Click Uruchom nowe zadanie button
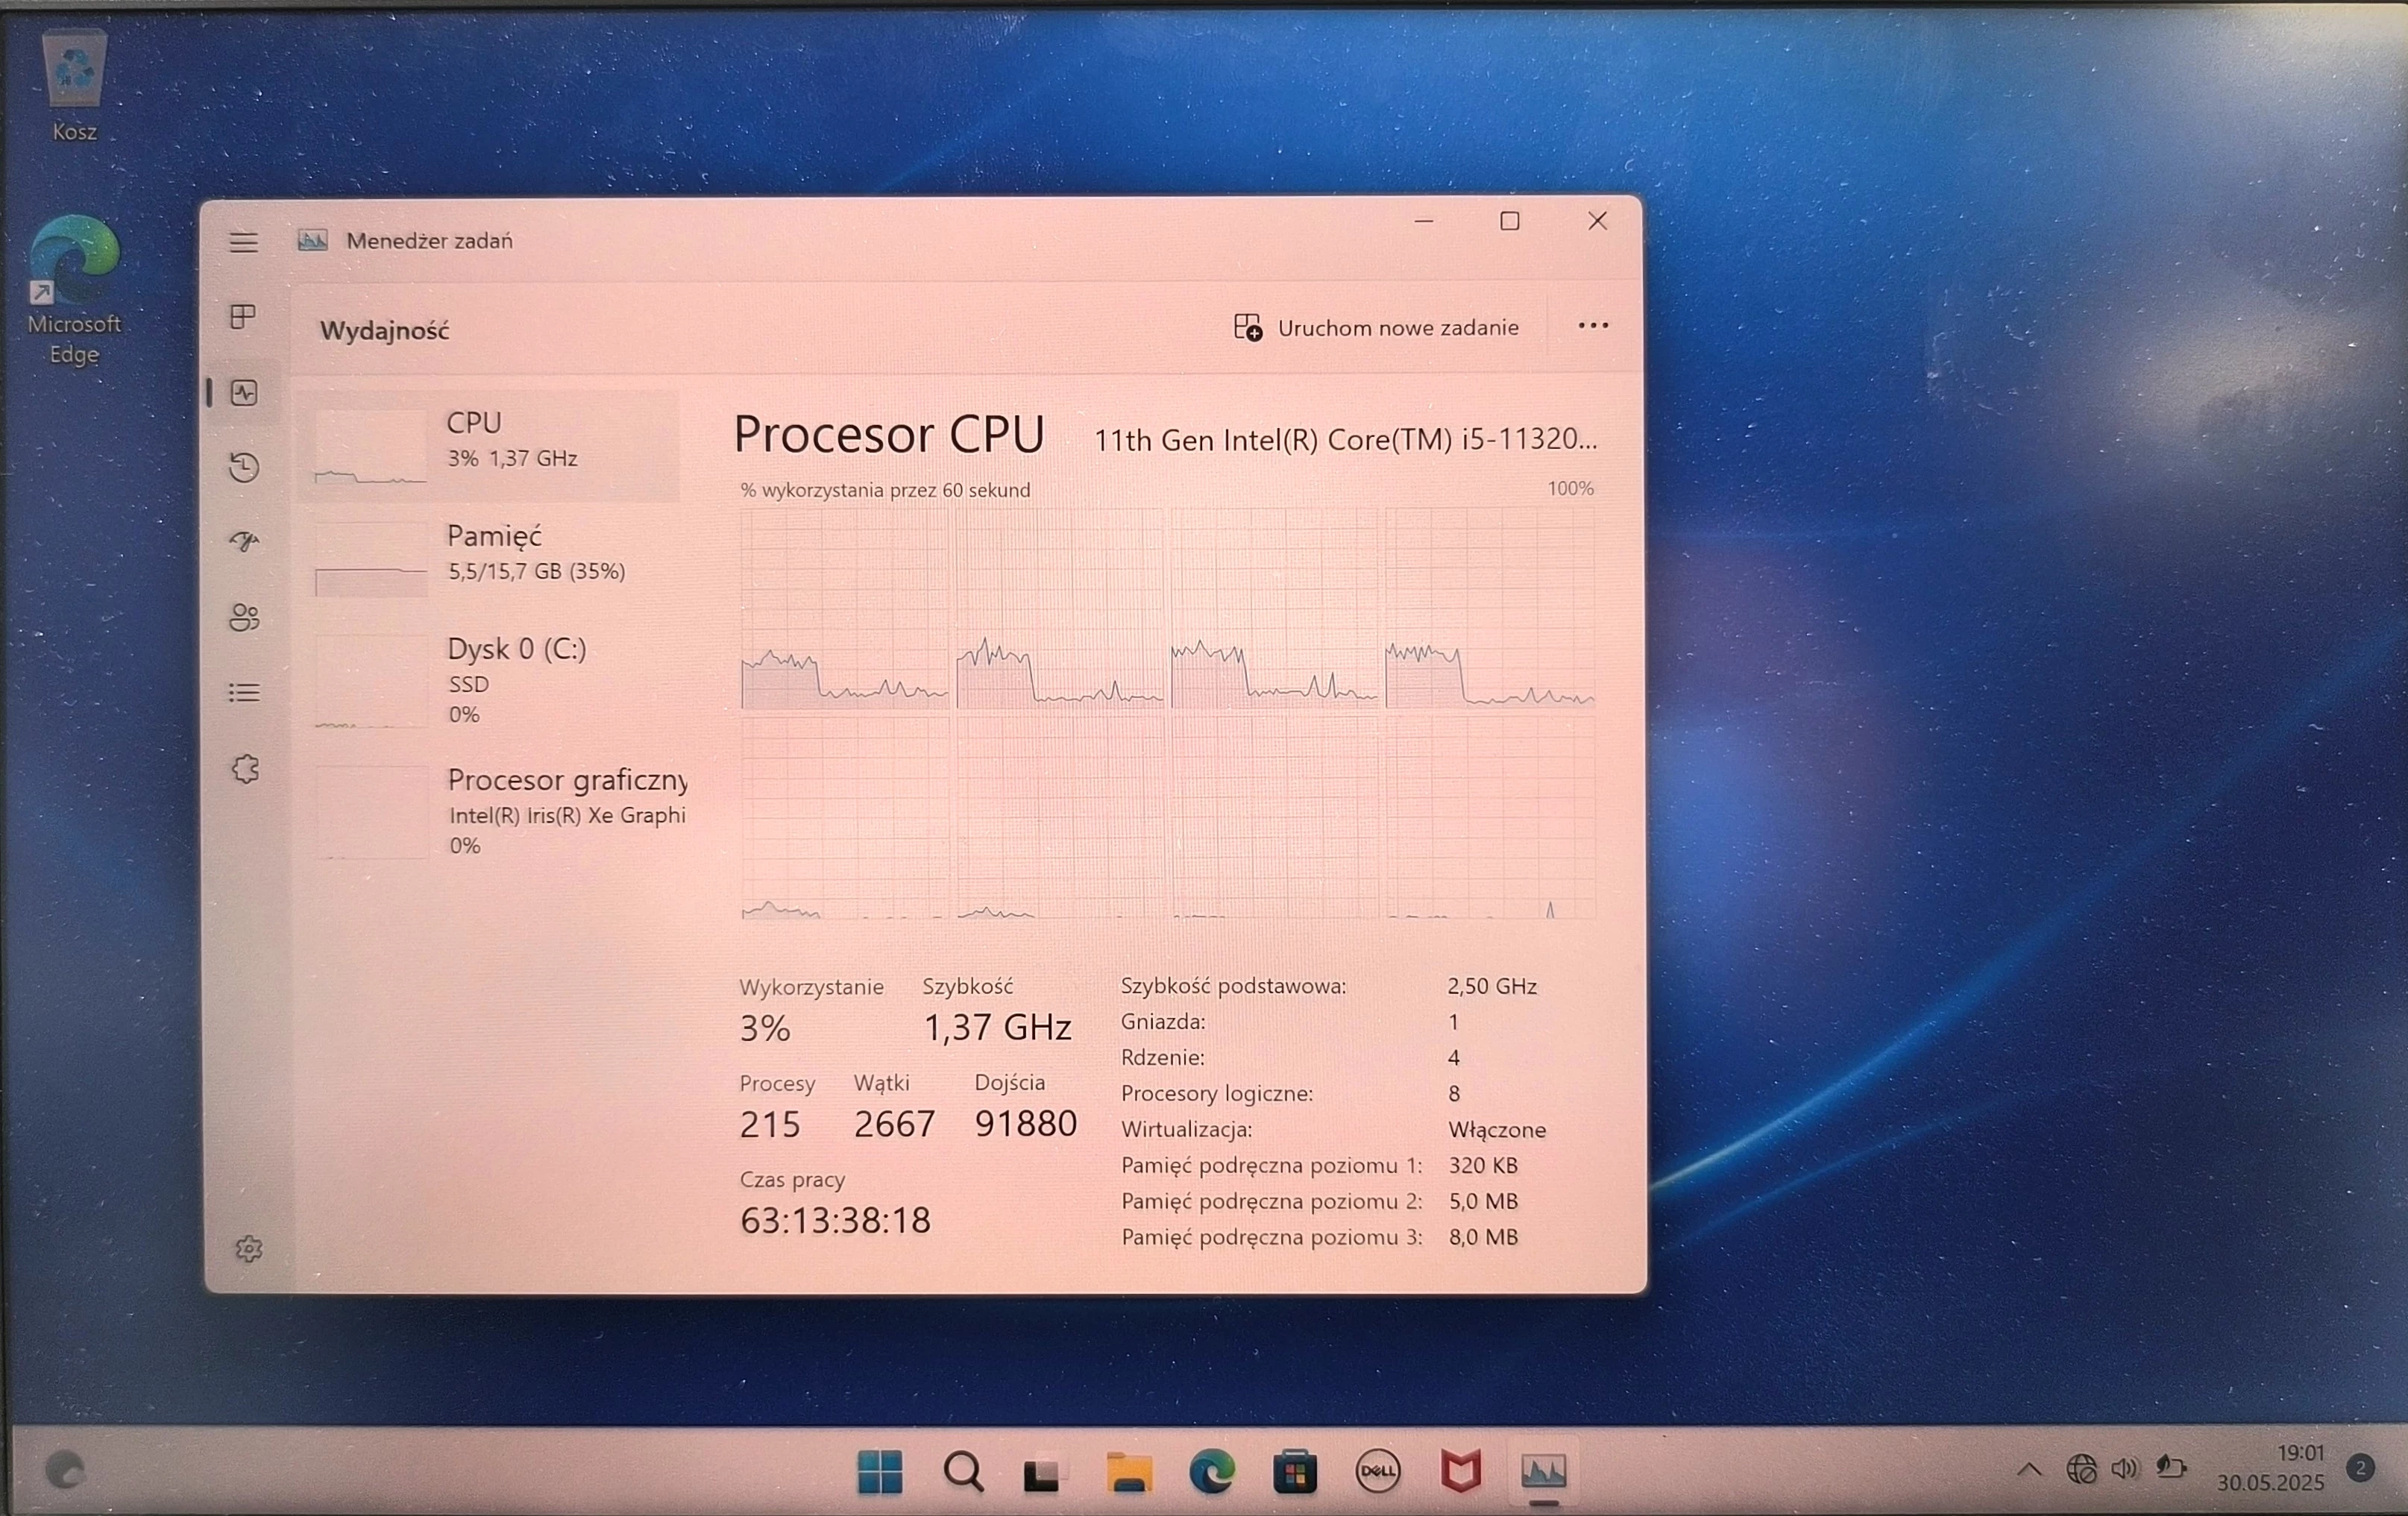The image size is (2408, 1516). [x=1376, y=327]
